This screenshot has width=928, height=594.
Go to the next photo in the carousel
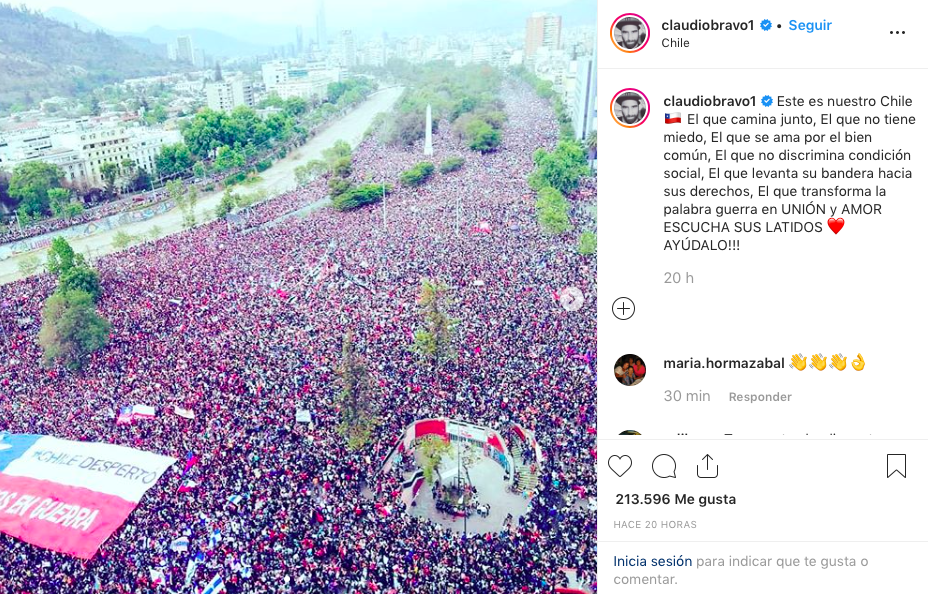[x=571, y=299]
